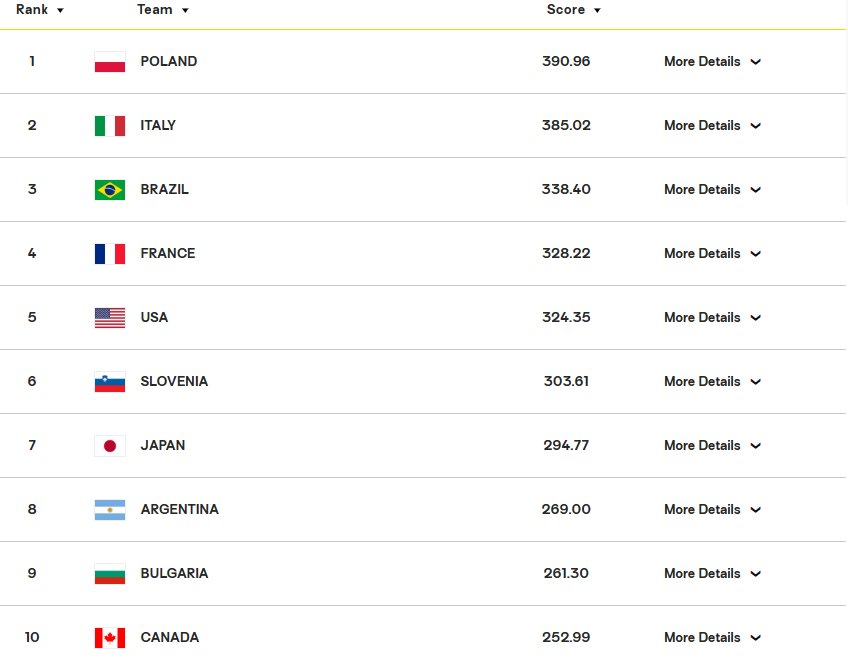Click Italy's score 385.02

pyautogui.click(x=566, y=126)
